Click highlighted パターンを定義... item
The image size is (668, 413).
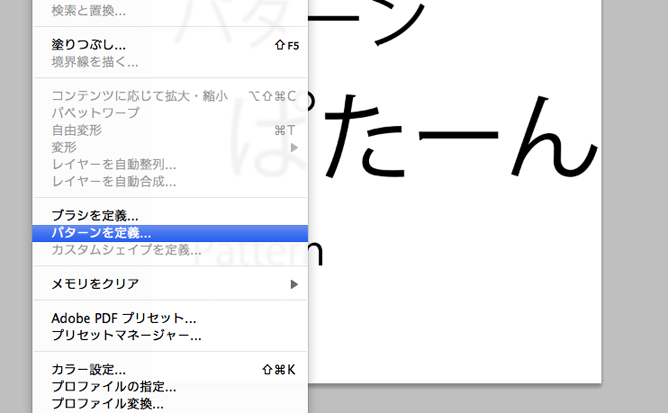click(x=170, y=233)
